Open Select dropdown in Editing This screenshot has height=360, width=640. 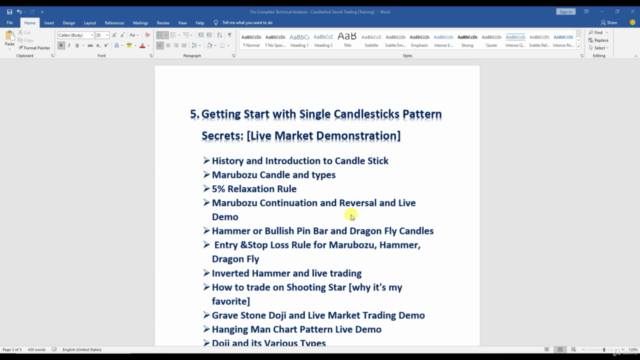pyautogui.click(x=599, y=48)
